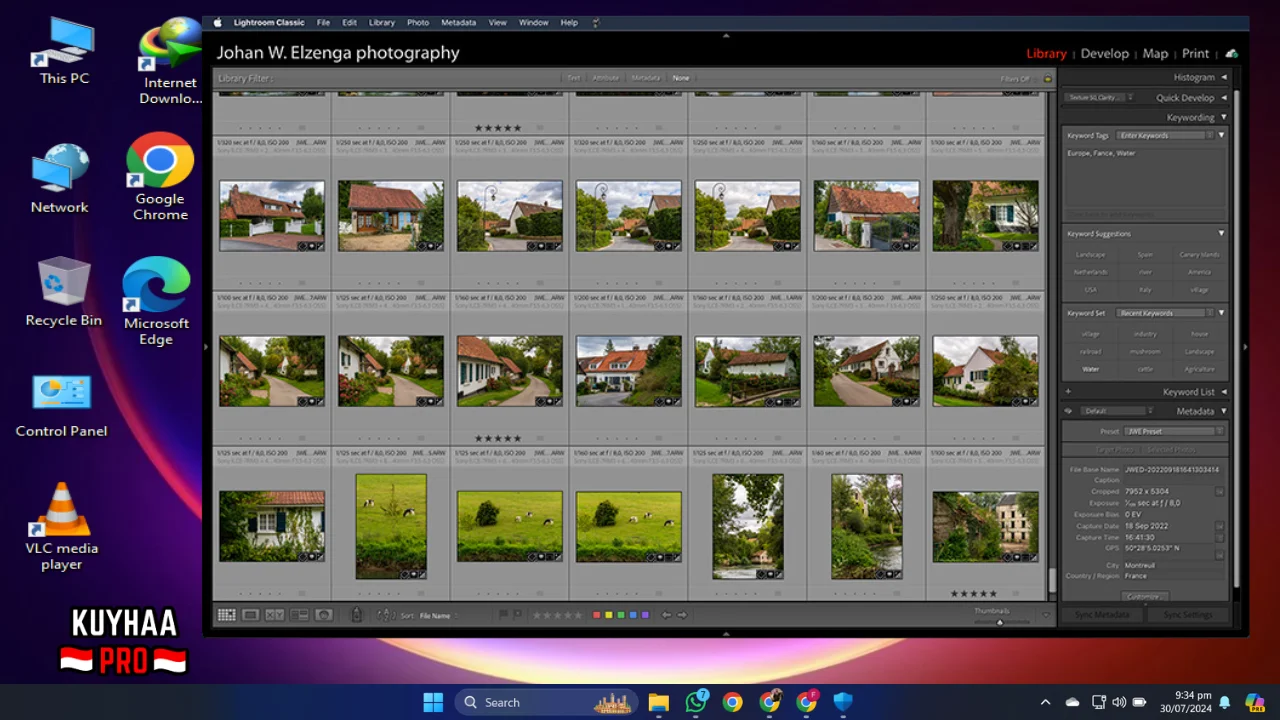Open the toolbar content options triangle
1280x720 pixels.
coord(1046,615)
